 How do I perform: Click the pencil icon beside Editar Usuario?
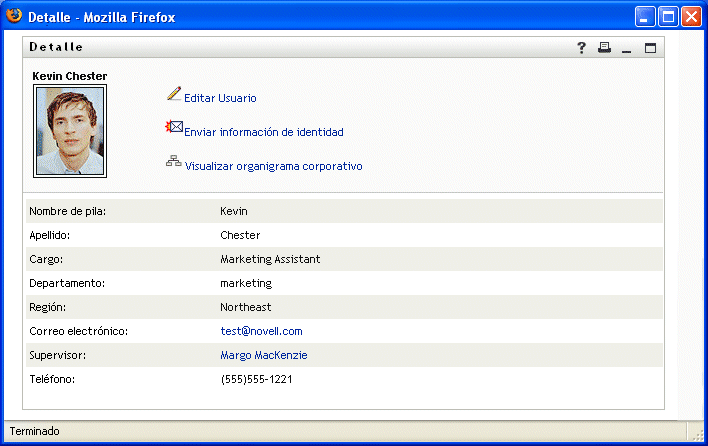coord(174,94)
